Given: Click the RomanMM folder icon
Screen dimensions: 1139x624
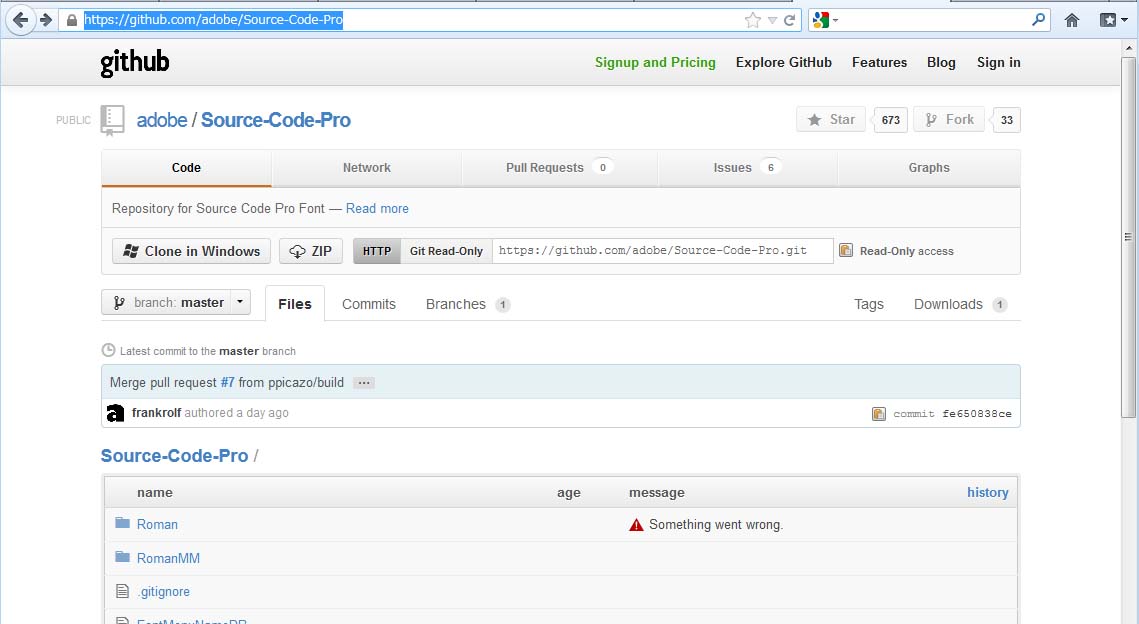Looking at the screenshot, I should [123, 557].
